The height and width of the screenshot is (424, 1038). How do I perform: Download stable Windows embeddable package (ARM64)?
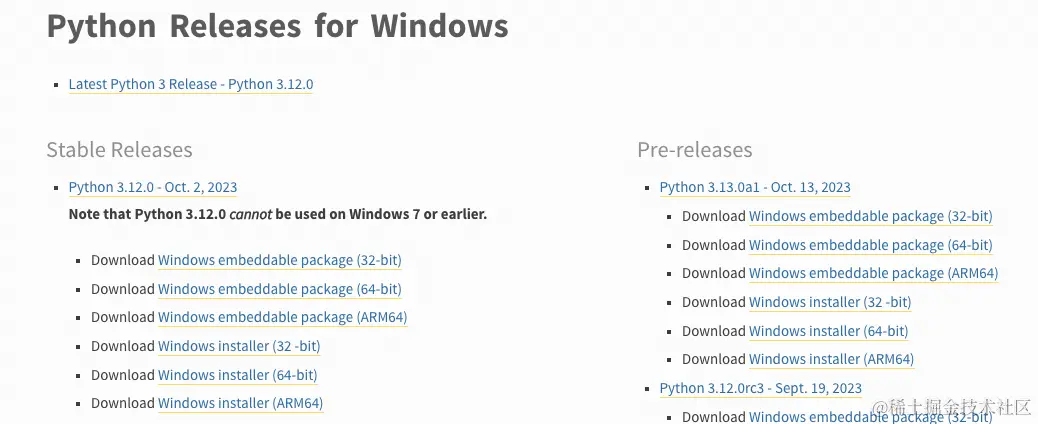coord(283,317)
